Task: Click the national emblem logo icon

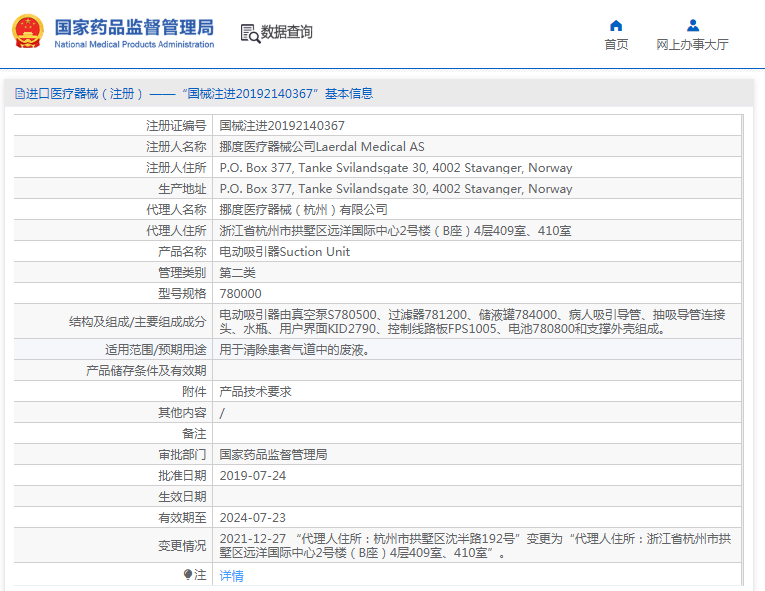Action: click(28, 32)
